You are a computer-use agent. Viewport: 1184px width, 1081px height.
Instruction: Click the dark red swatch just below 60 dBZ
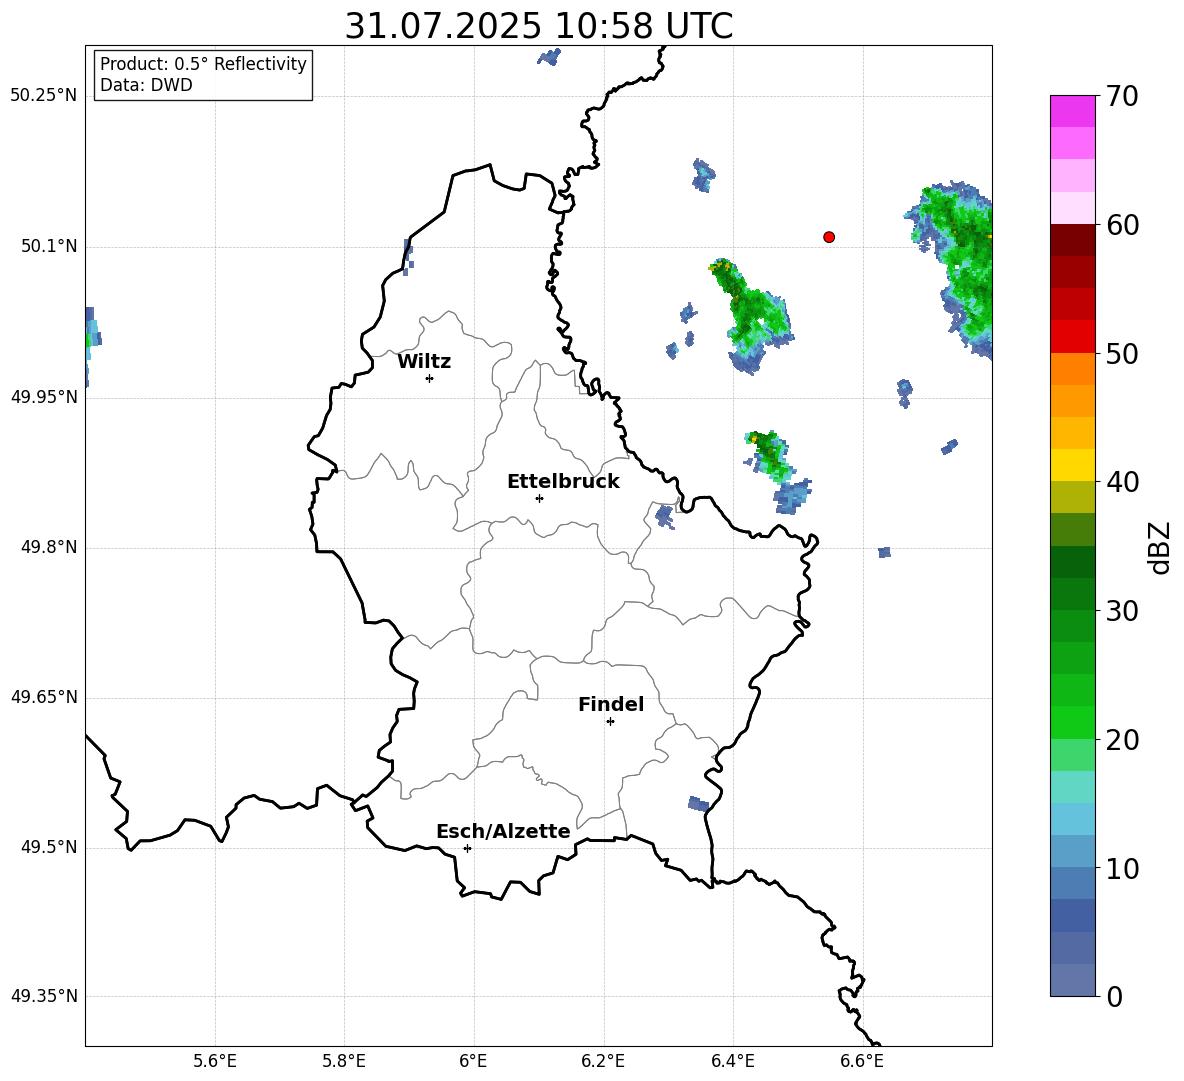1072,240
